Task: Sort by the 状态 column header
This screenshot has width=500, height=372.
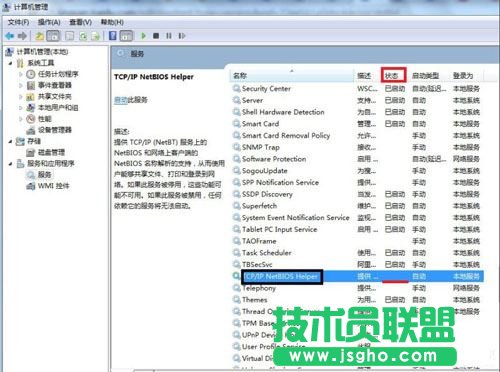Action: 394,75
